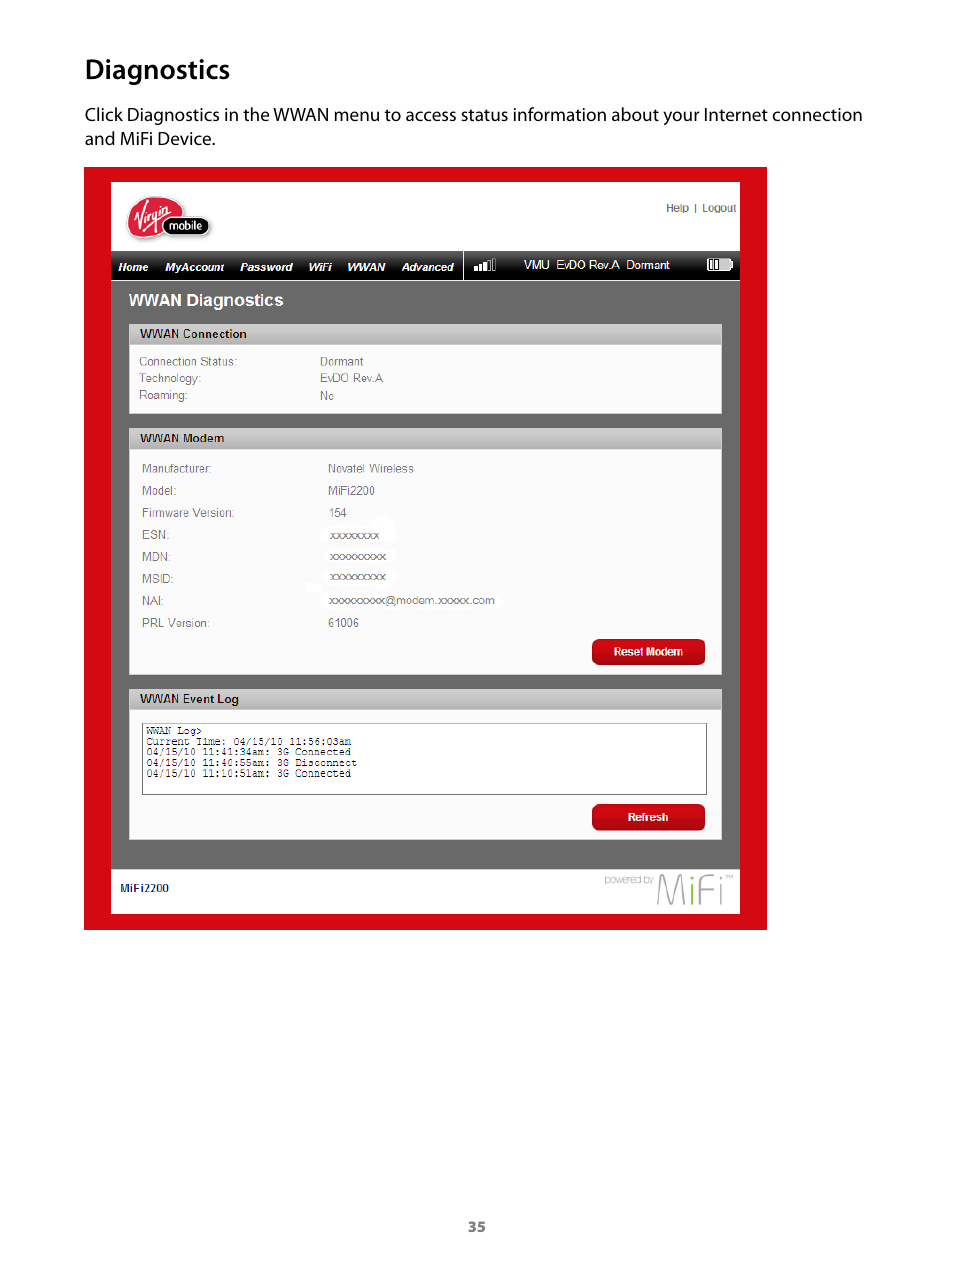Click the WWAN Diagnostics page title
Screen dimensions: 954x1270
click(x=206, y=300)
